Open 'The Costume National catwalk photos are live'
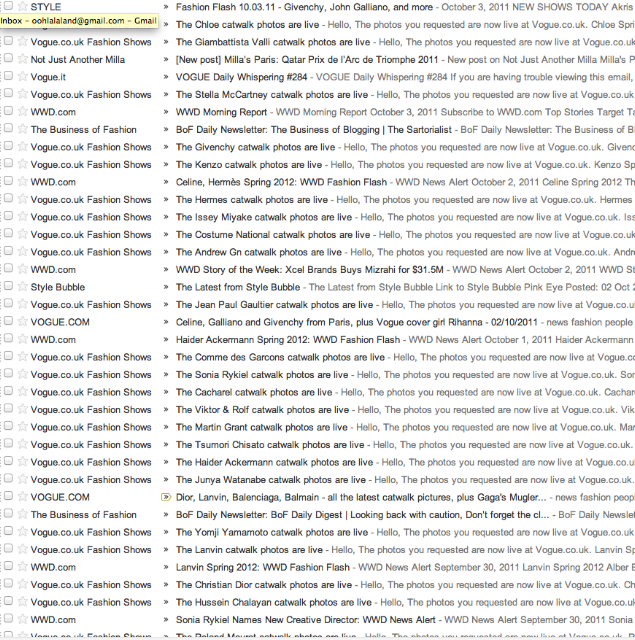The width and height of the screenshot is (635, 640). (x=273, y=235)
